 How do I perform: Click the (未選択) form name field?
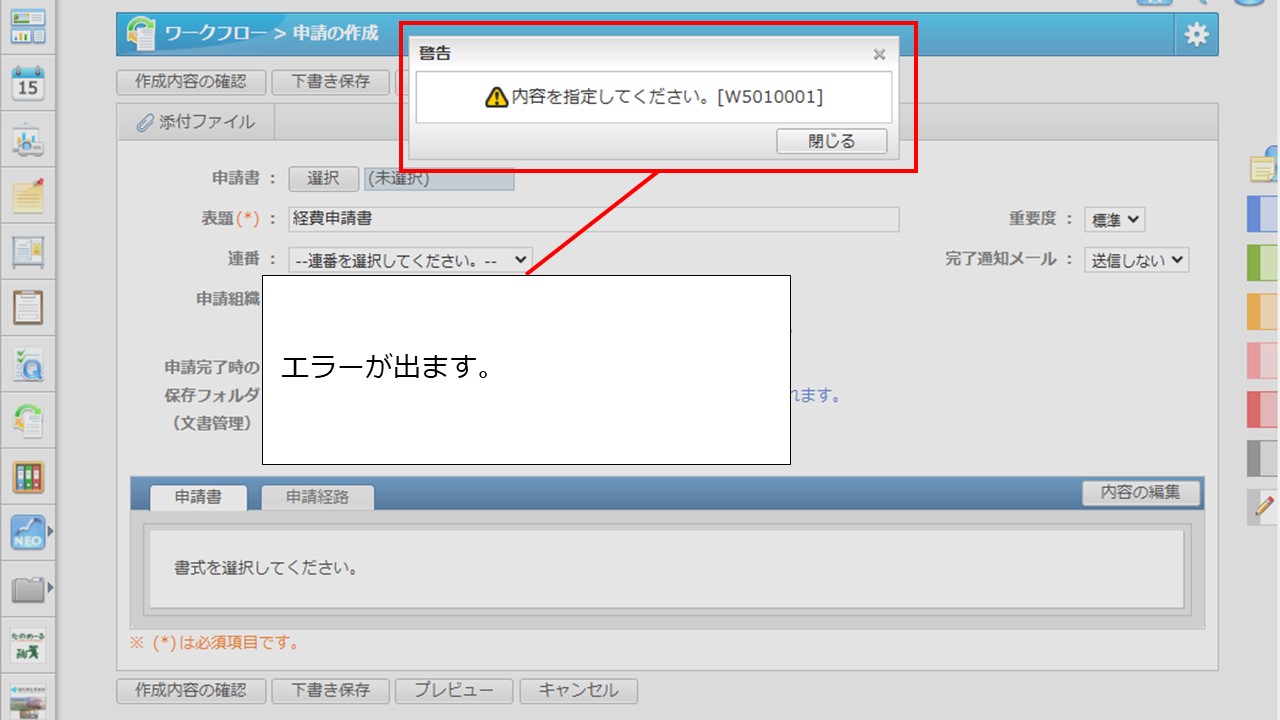(439, 179)
